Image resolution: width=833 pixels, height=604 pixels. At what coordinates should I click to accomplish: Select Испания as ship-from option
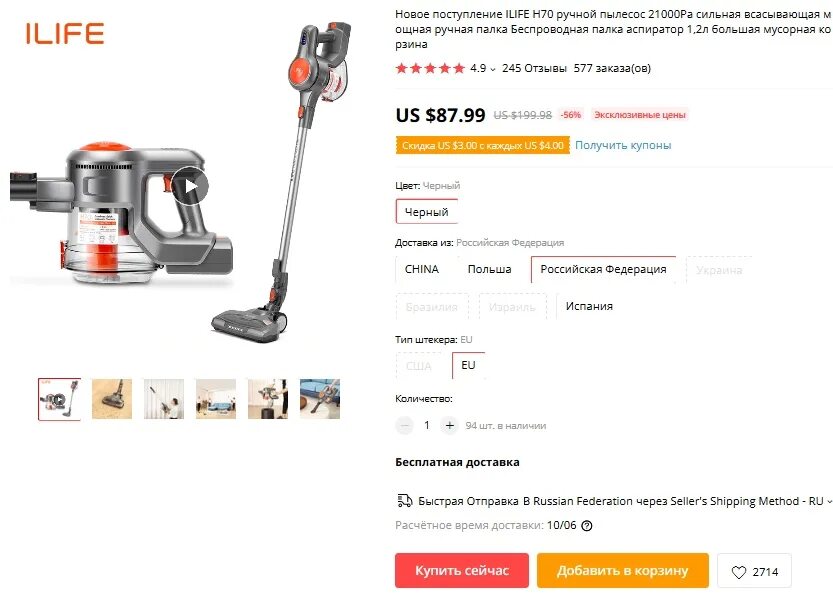pos(589,307)
